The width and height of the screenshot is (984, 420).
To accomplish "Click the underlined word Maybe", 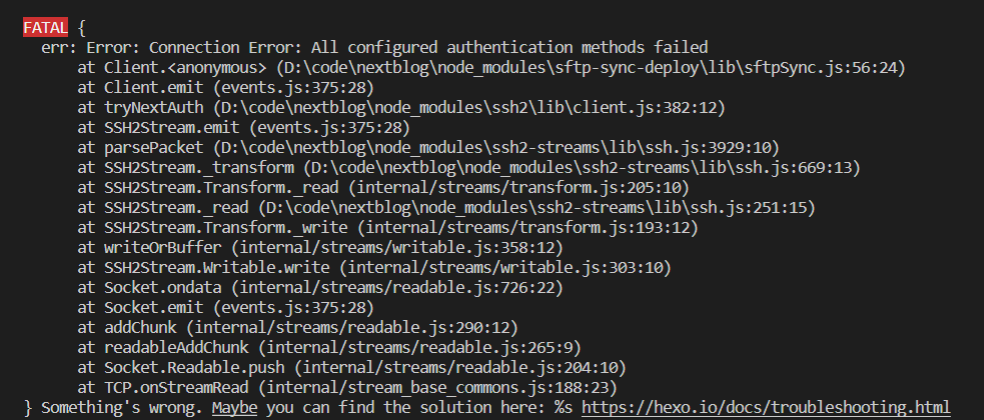I will pos(235,407).
